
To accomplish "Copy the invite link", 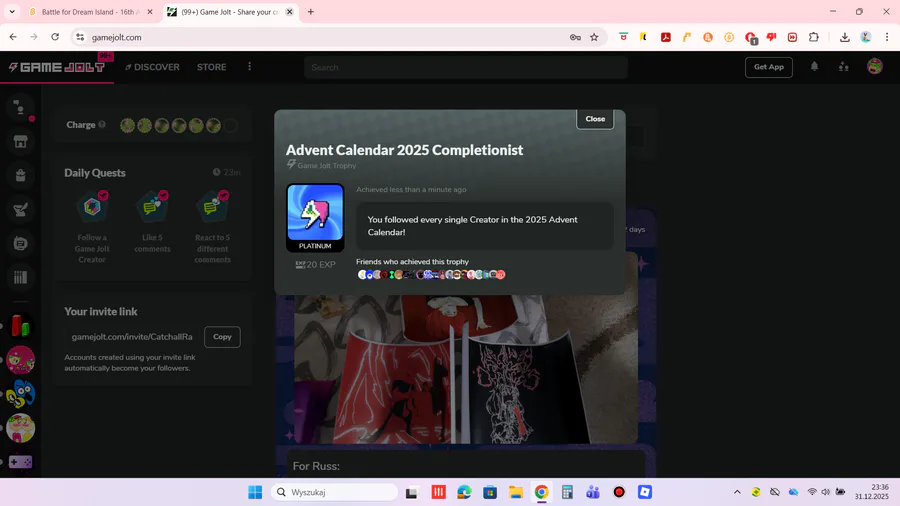I will (x=222, y=337).
